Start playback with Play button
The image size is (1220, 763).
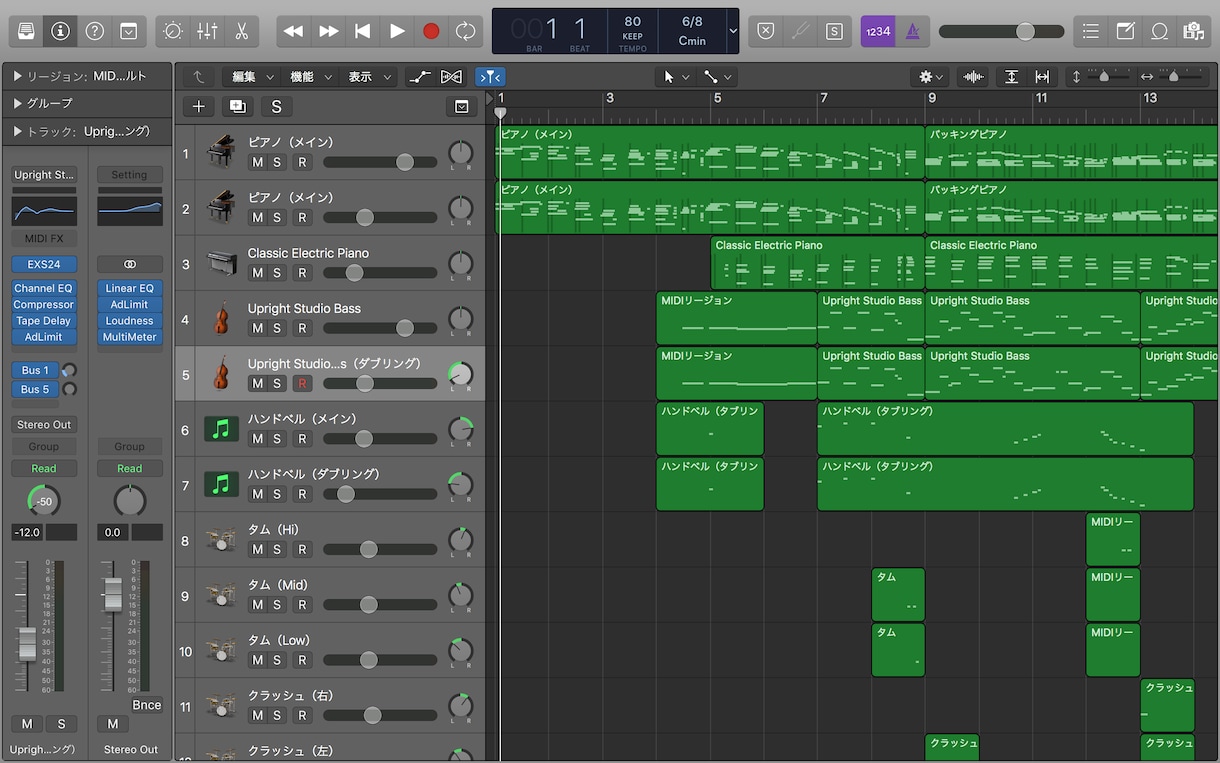point(397,31)
